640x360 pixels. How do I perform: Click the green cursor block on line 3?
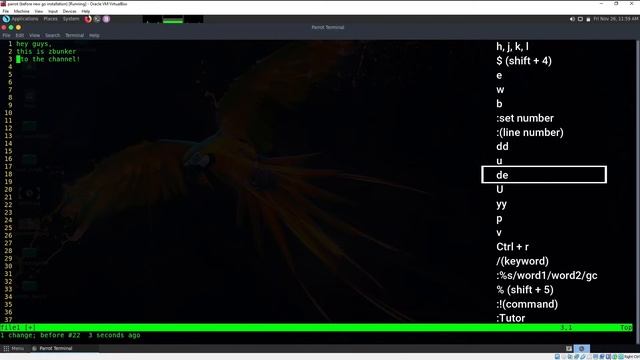[18, 59]
